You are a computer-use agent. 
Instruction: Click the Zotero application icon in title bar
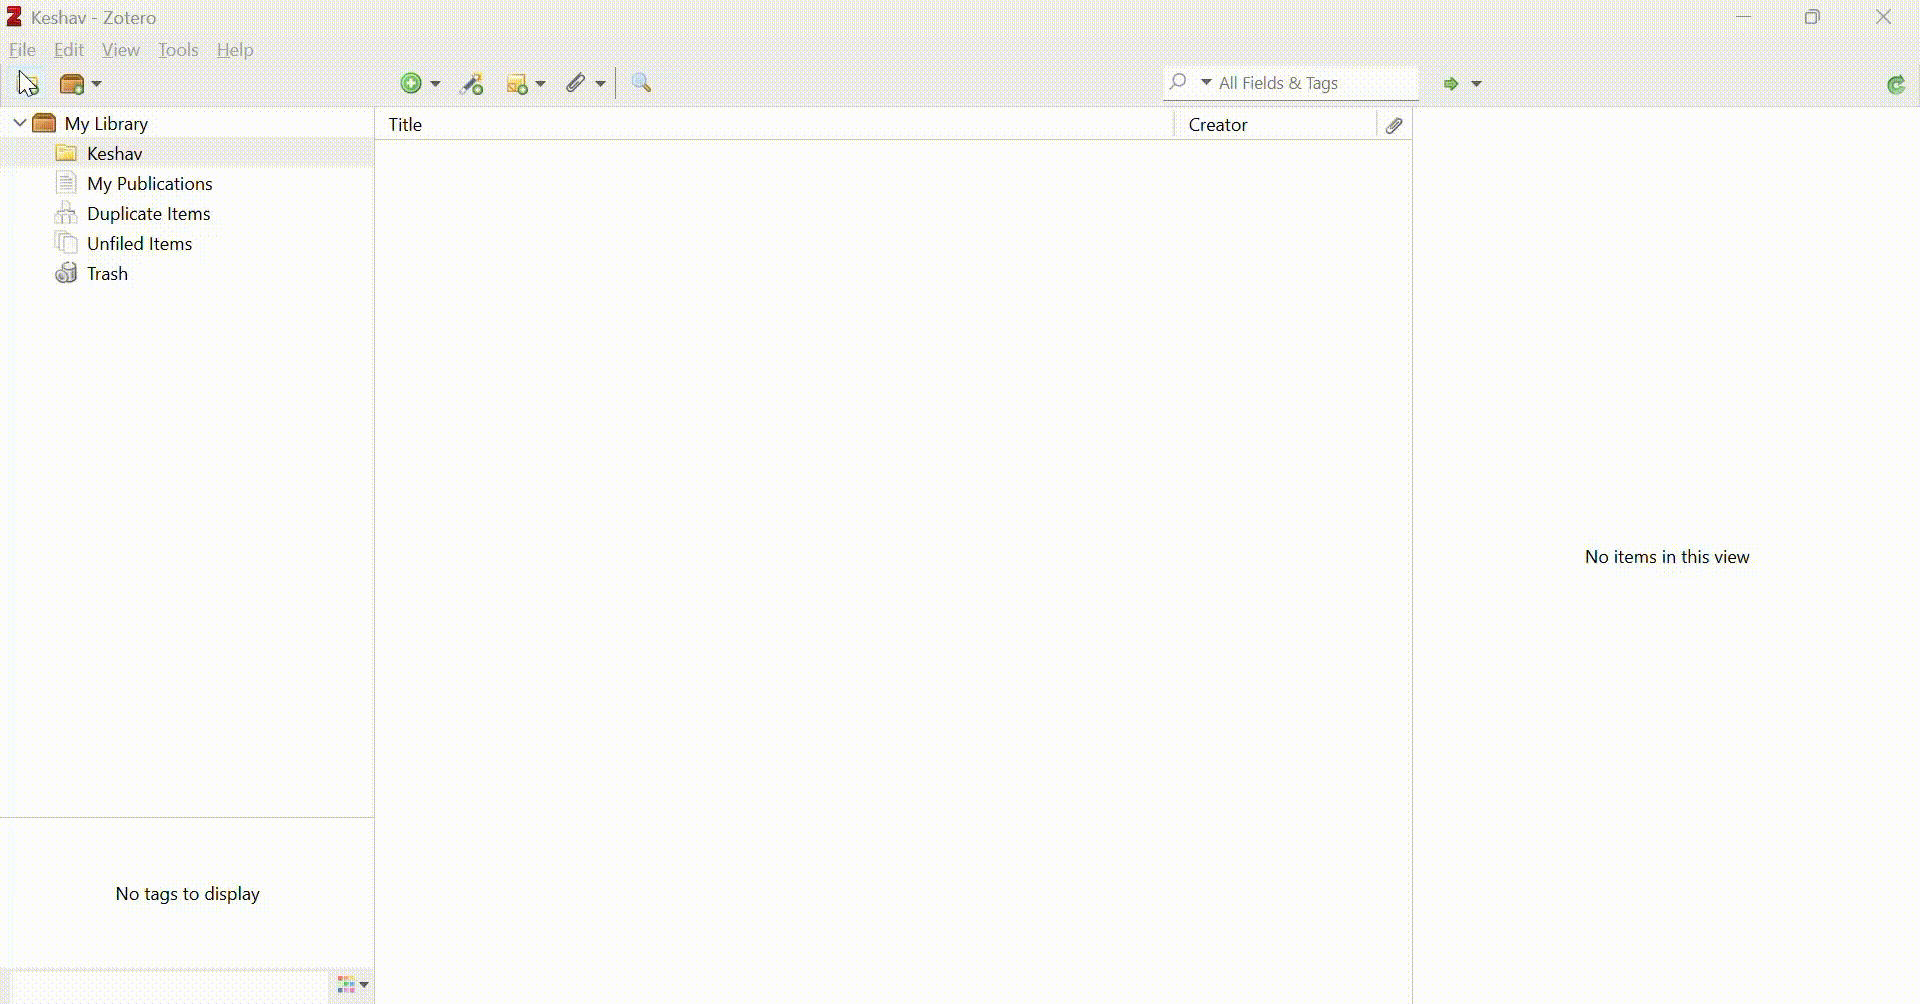pos(14,17)
